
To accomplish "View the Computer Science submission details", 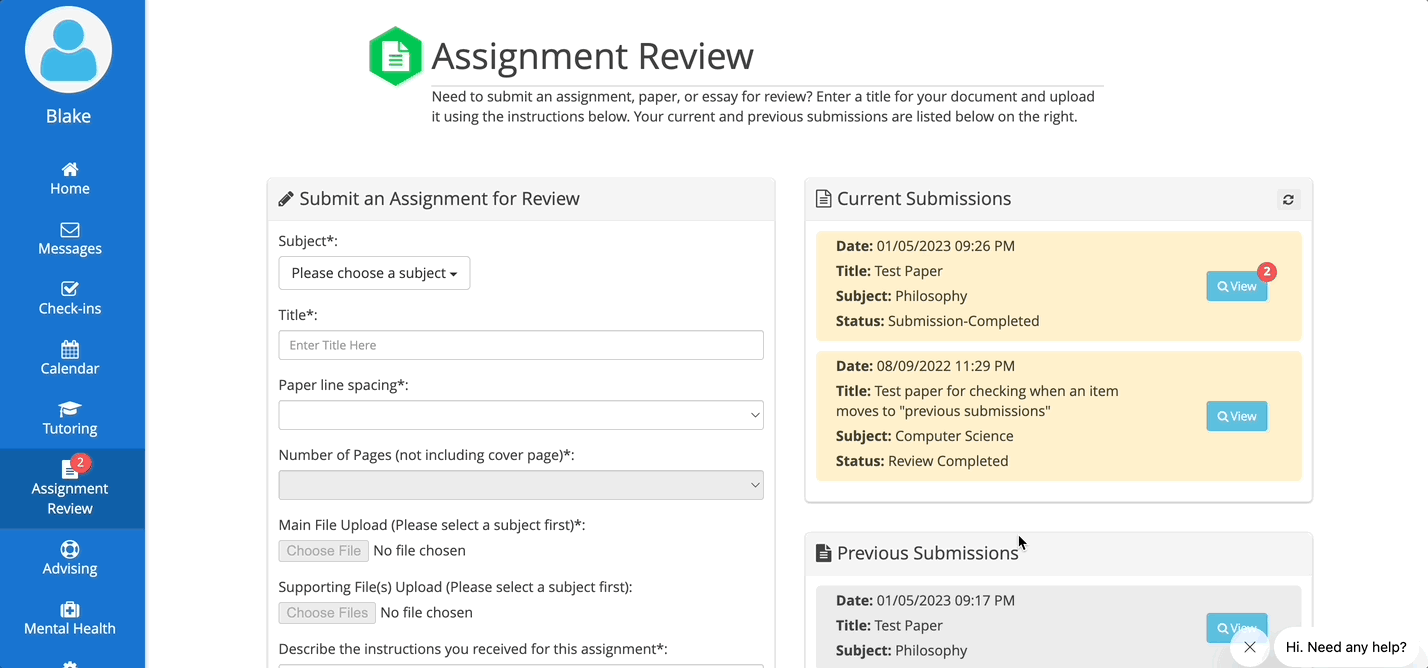I will tap(1236, 416).
